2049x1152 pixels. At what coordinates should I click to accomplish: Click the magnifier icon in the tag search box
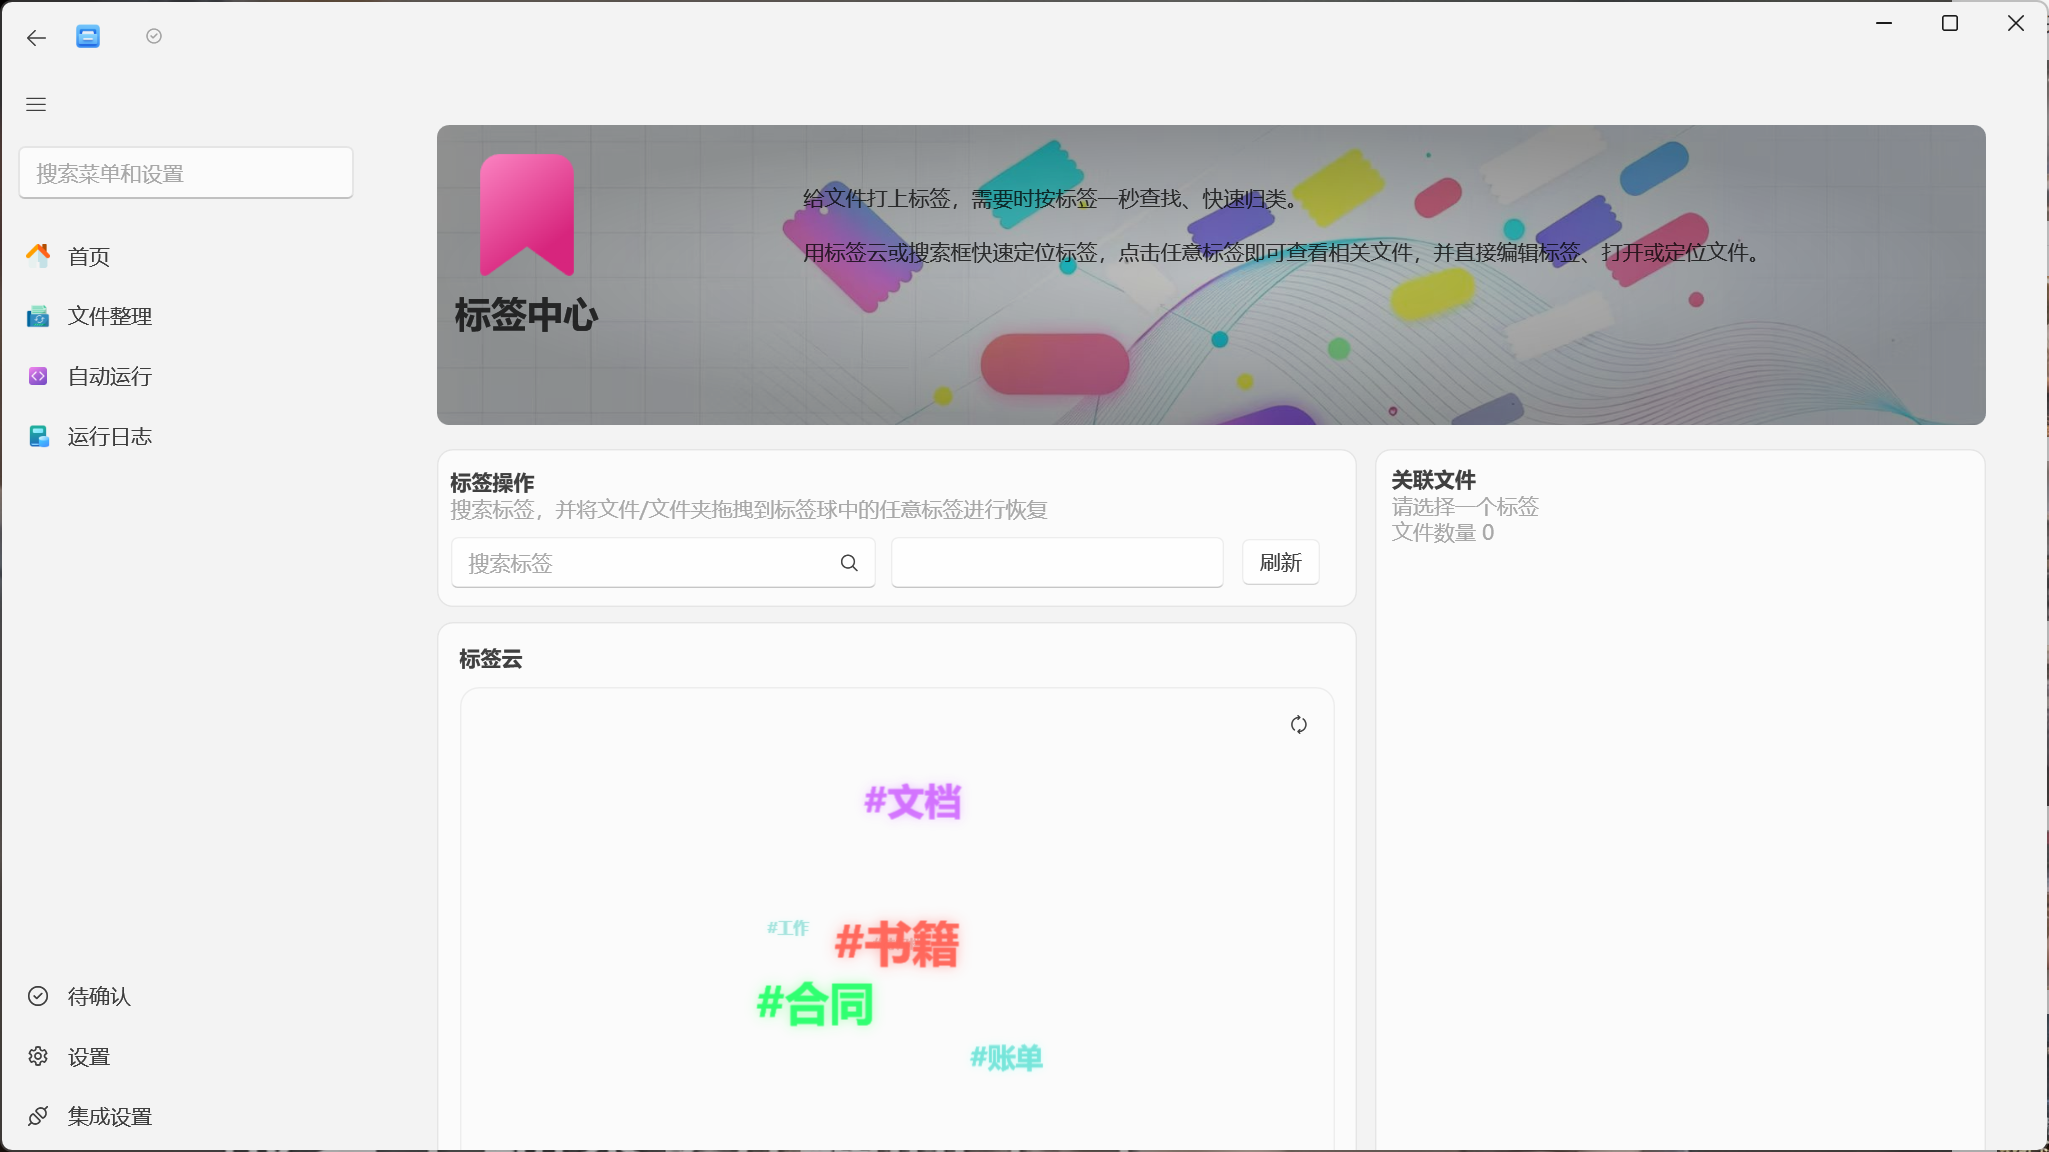849,563
